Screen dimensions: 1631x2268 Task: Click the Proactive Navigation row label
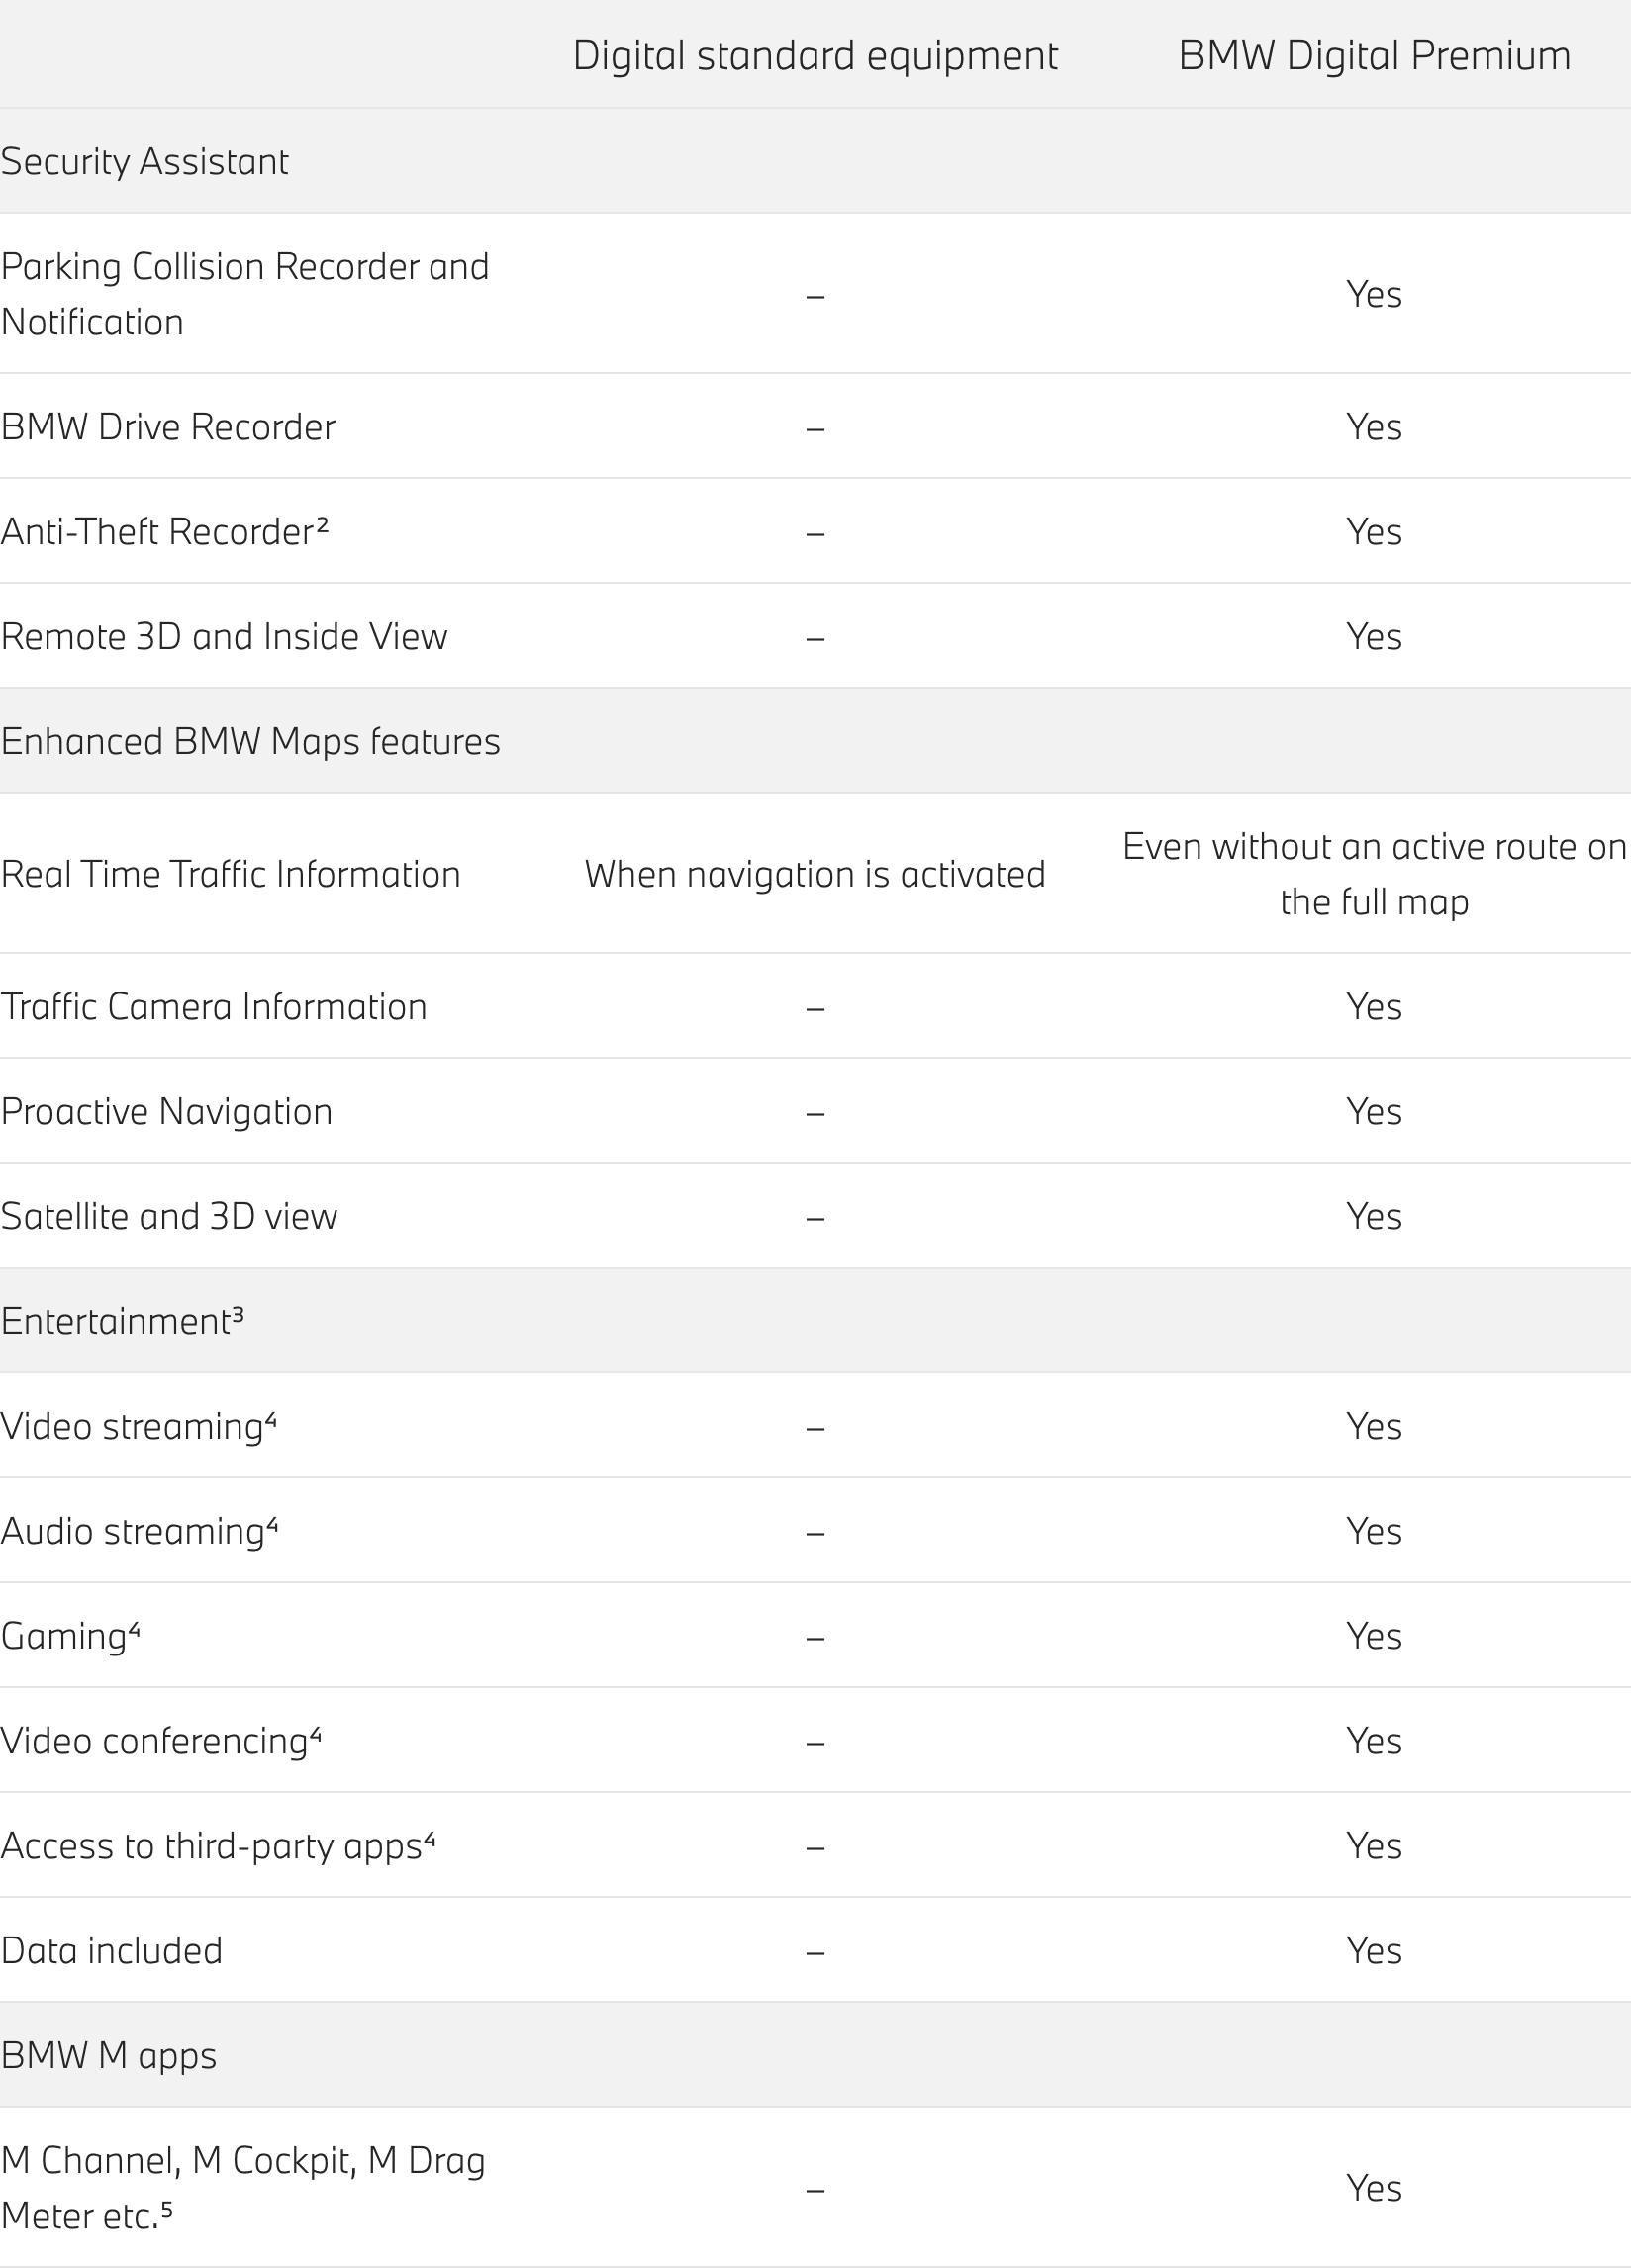[x=167, y=1112]
